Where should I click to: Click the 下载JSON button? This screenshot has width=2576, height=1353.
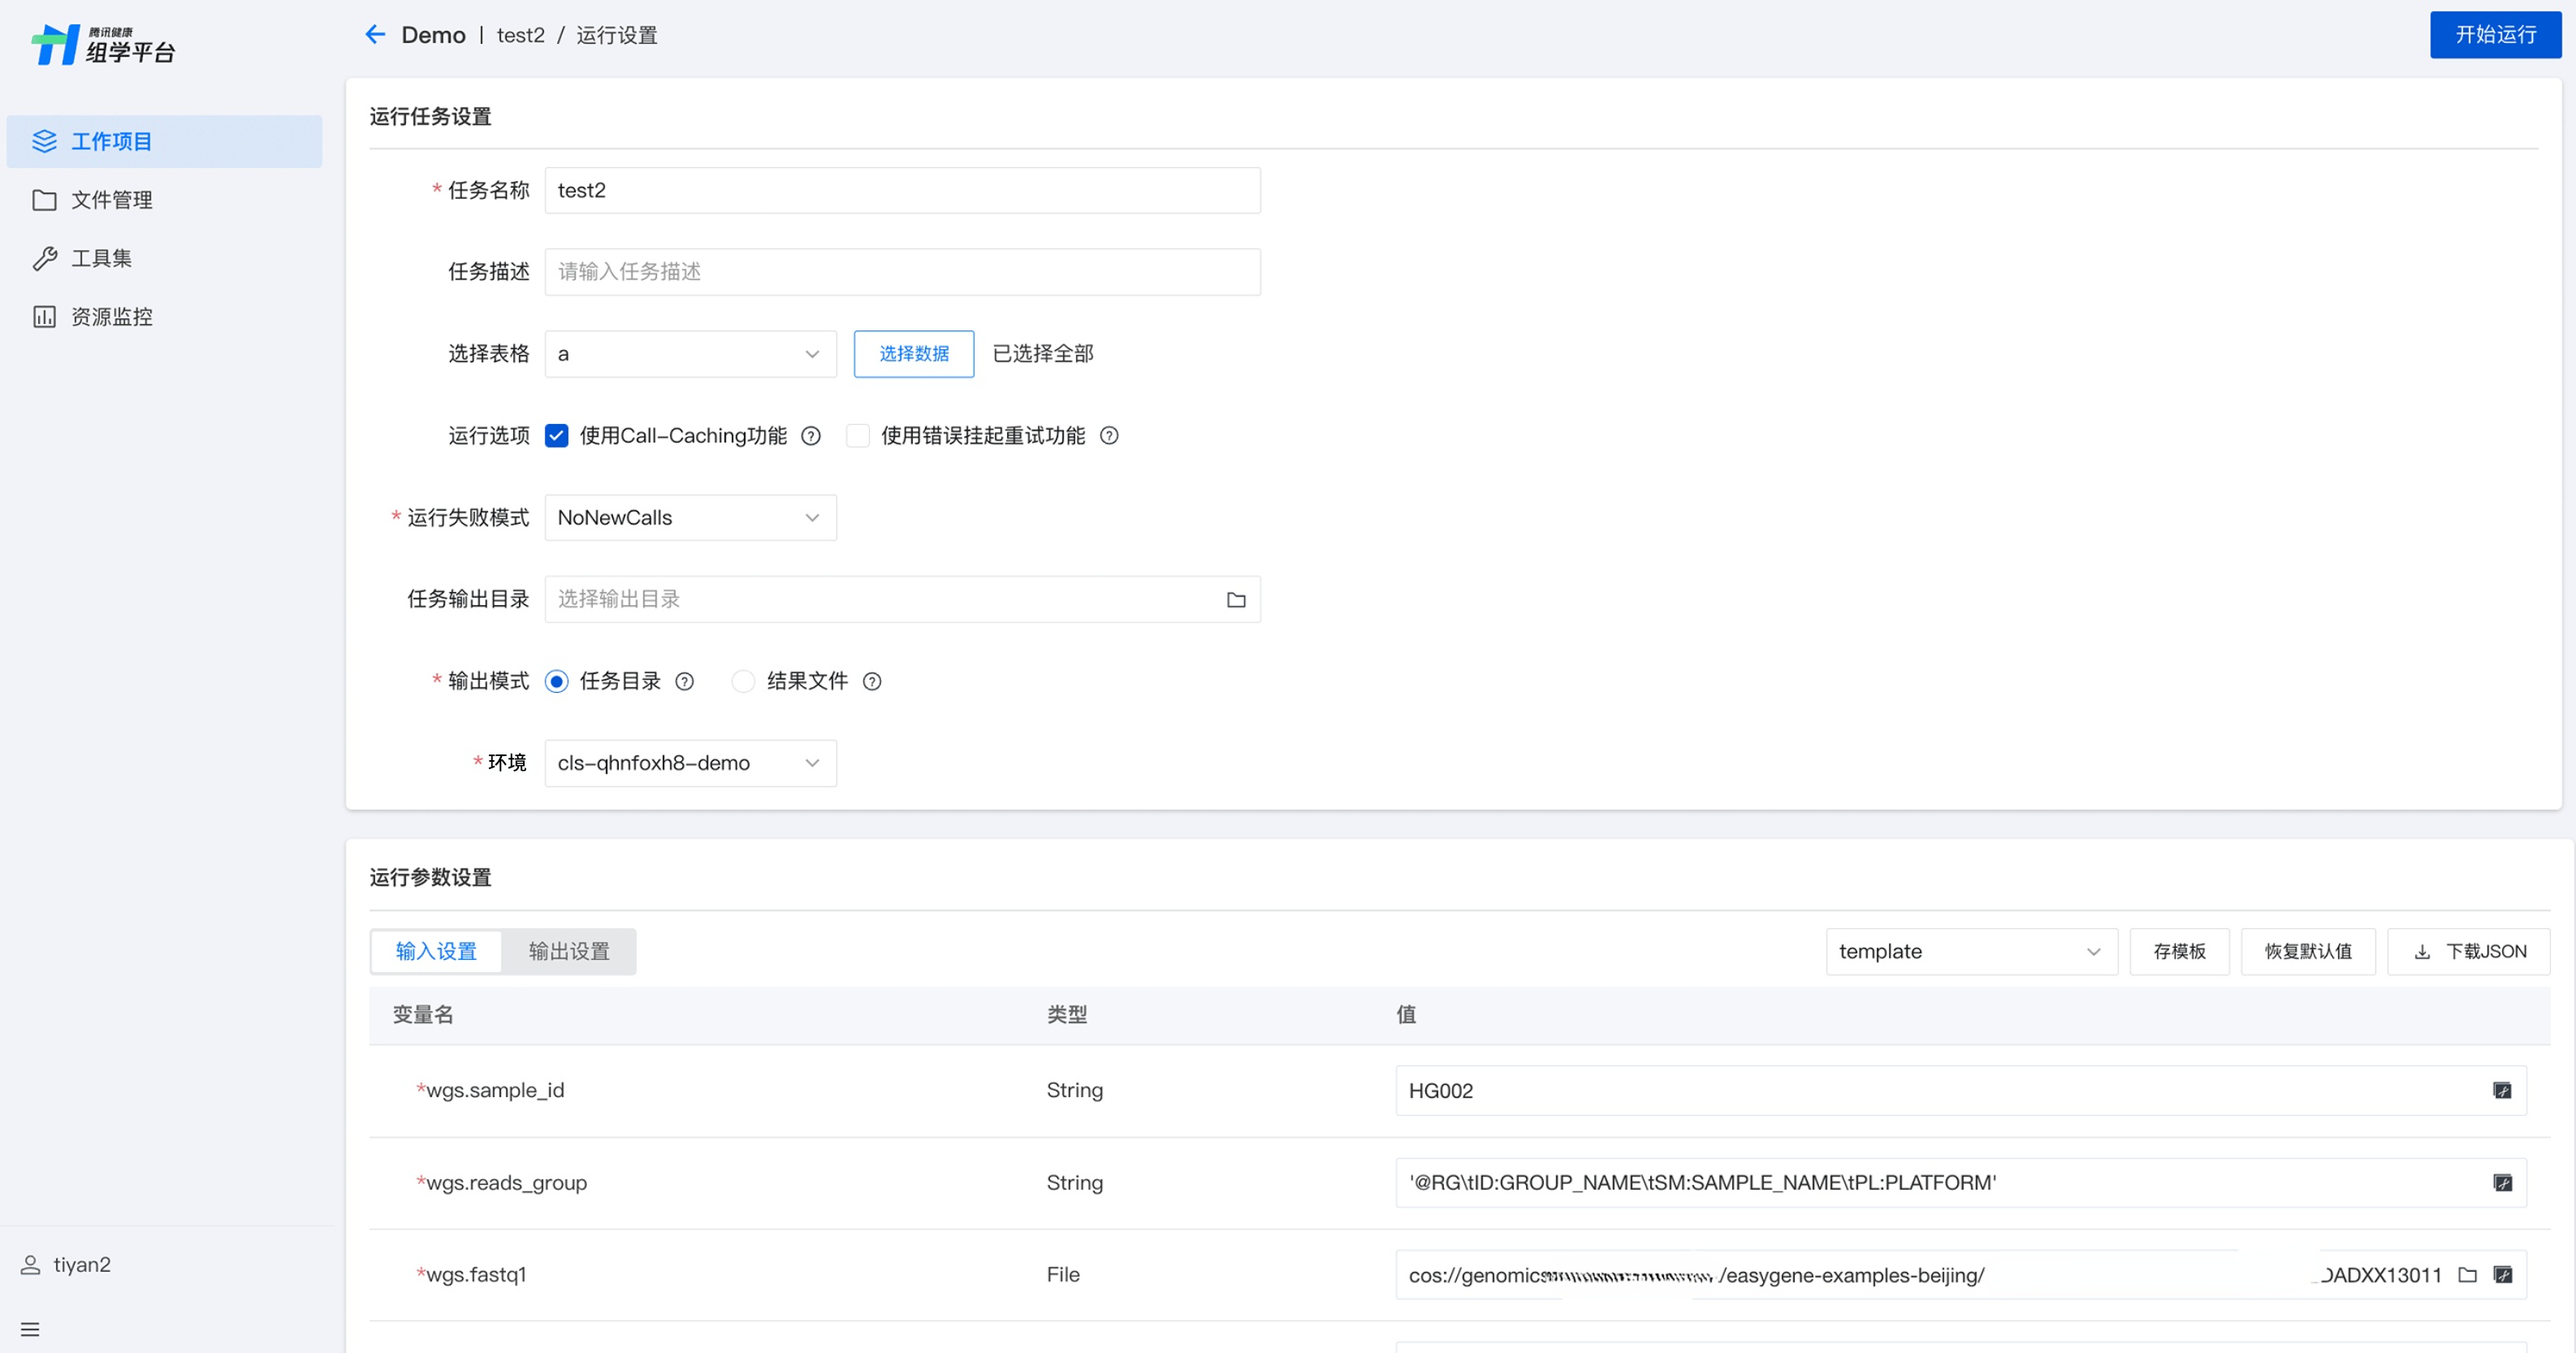click(x=2468, y=952)
